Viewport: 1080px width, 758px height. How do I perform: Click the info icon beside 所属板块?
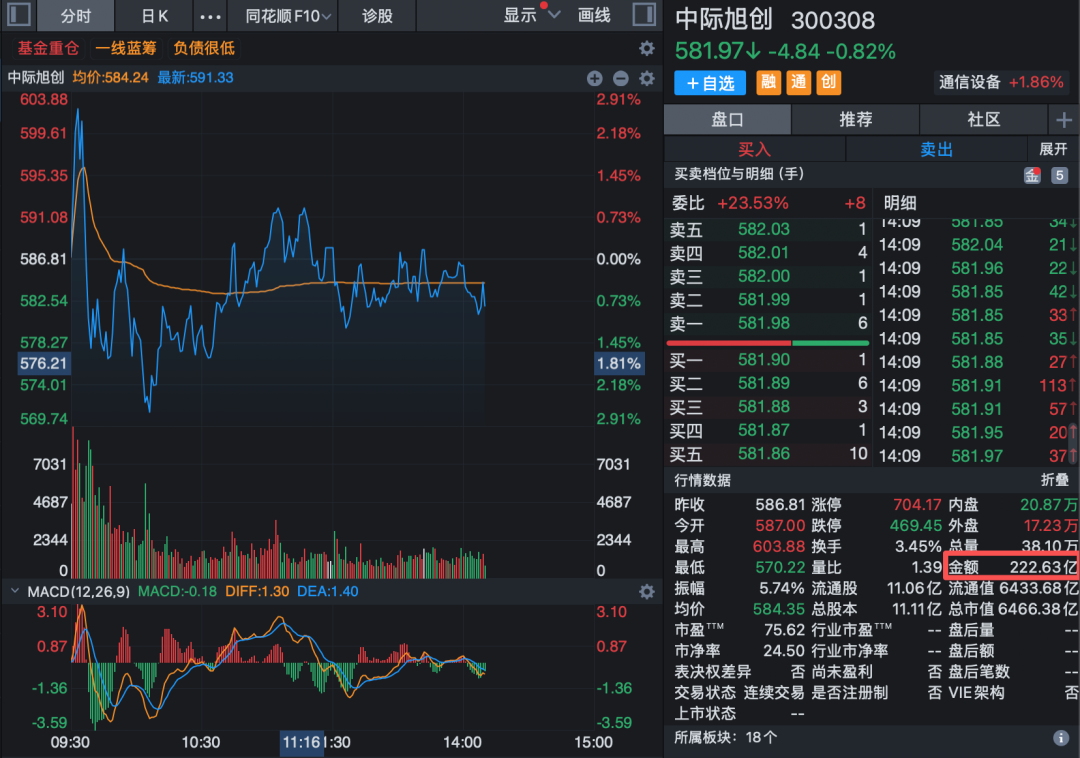click(x=1061, y=738)
